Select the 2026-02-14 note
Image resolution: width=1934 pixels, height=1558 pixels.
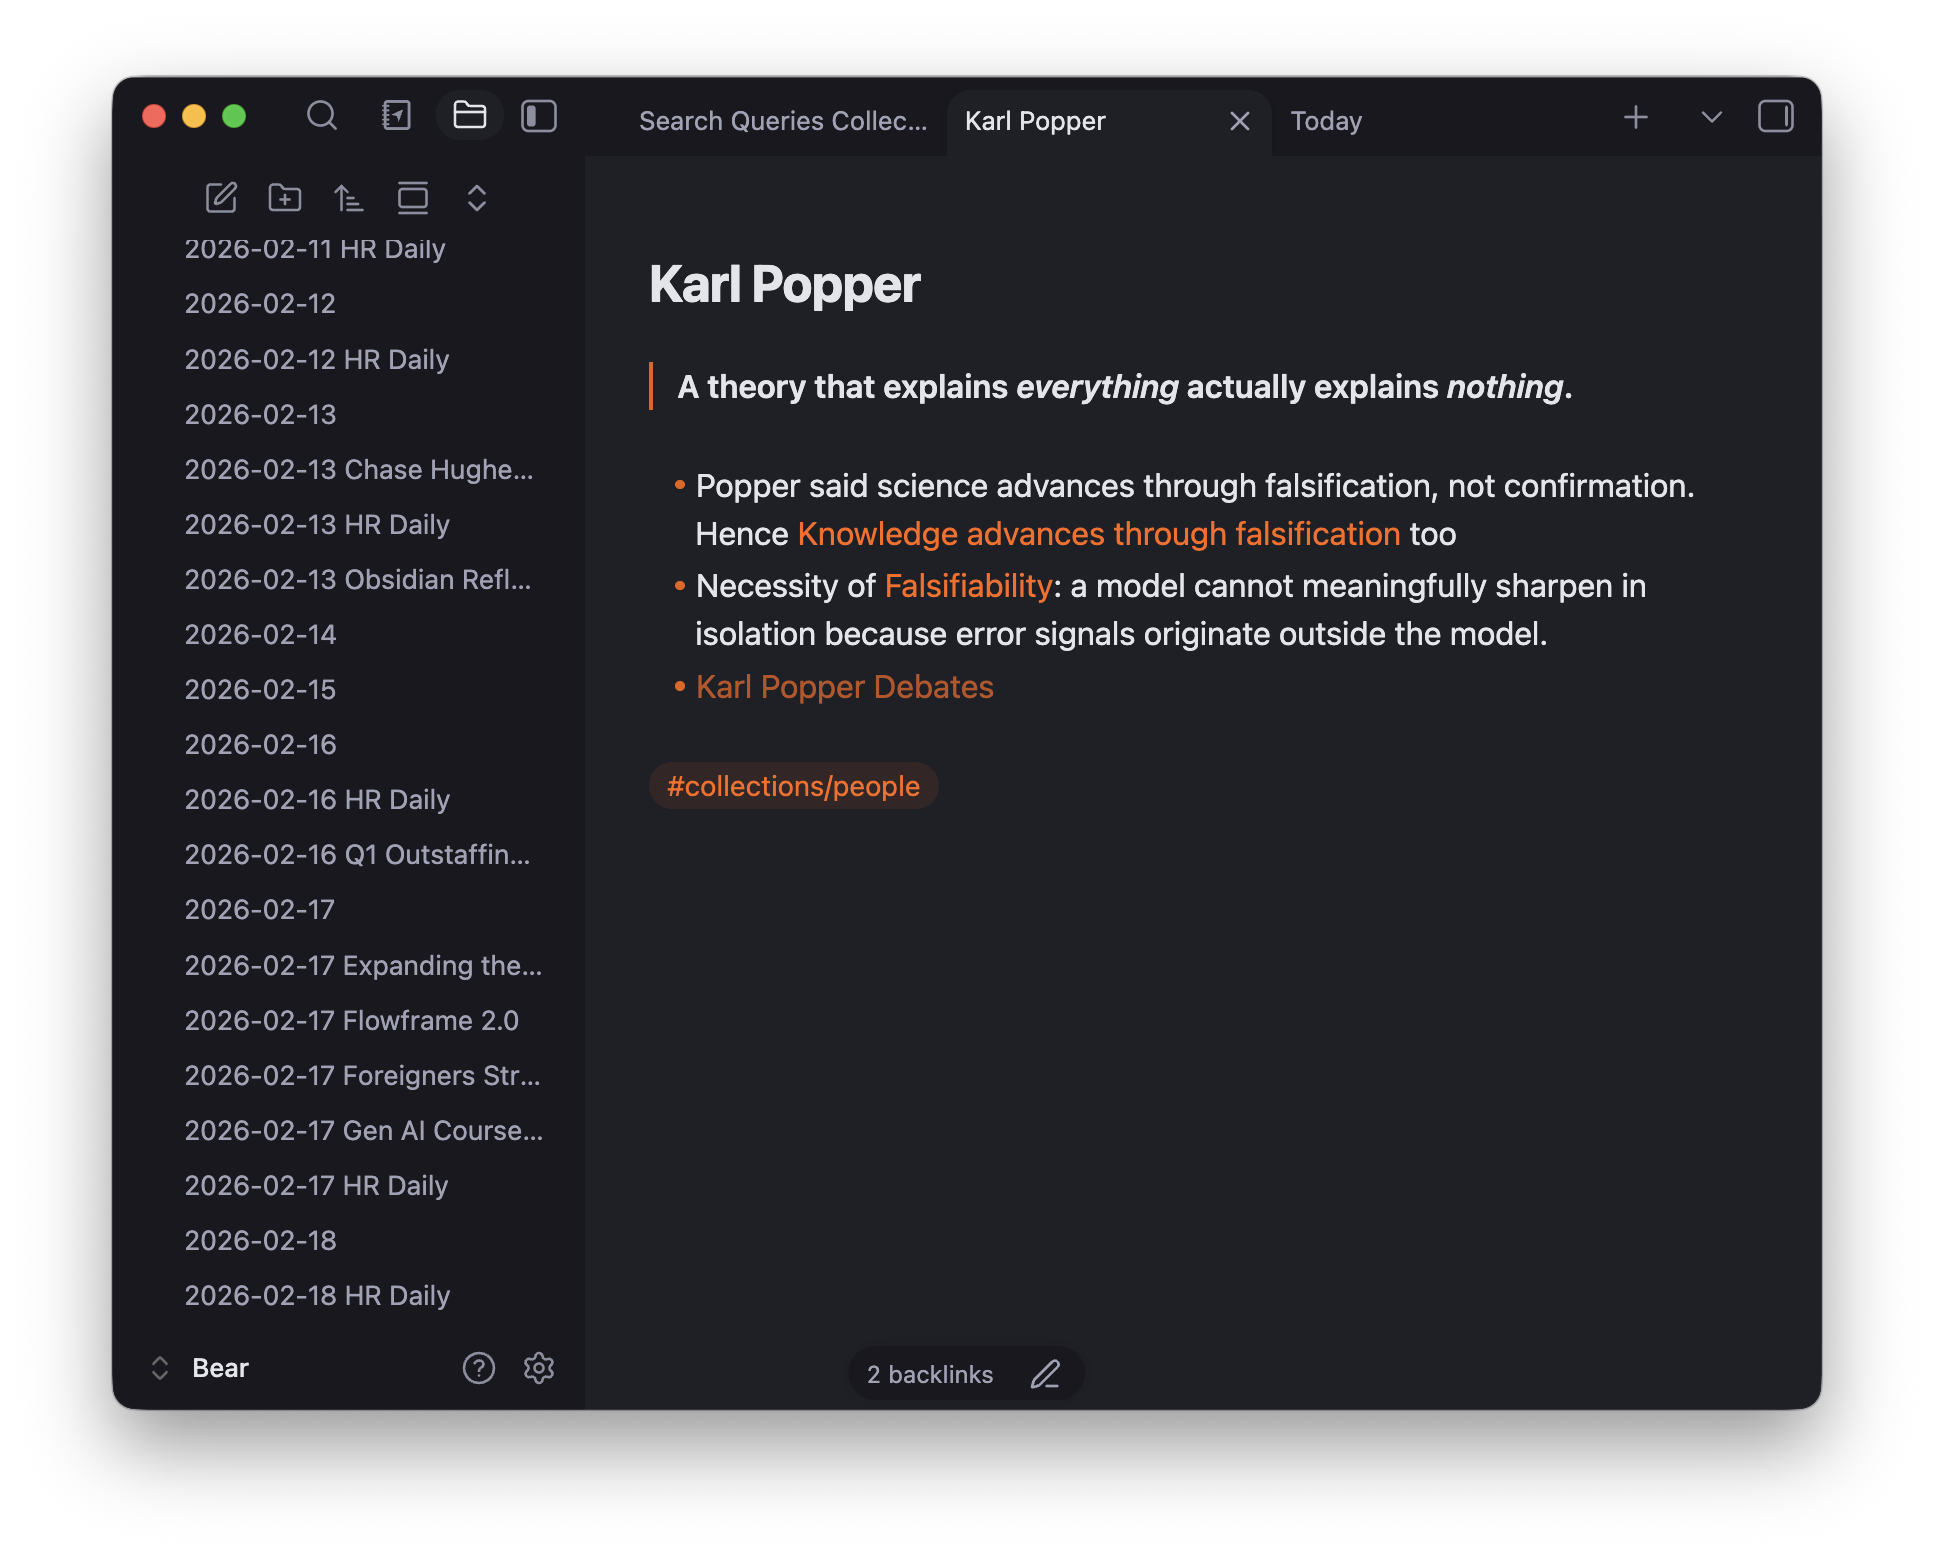[260, 634]
